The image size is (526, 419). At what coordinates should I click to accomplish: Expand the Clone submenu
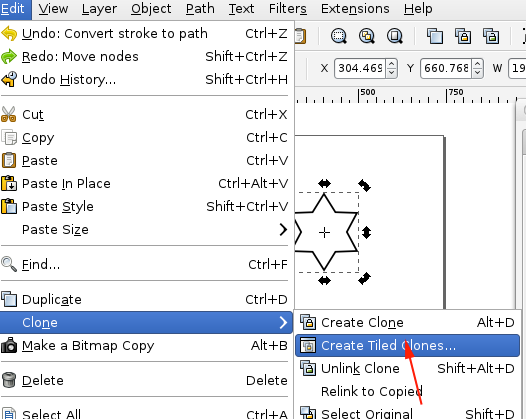tap(145, 323)
